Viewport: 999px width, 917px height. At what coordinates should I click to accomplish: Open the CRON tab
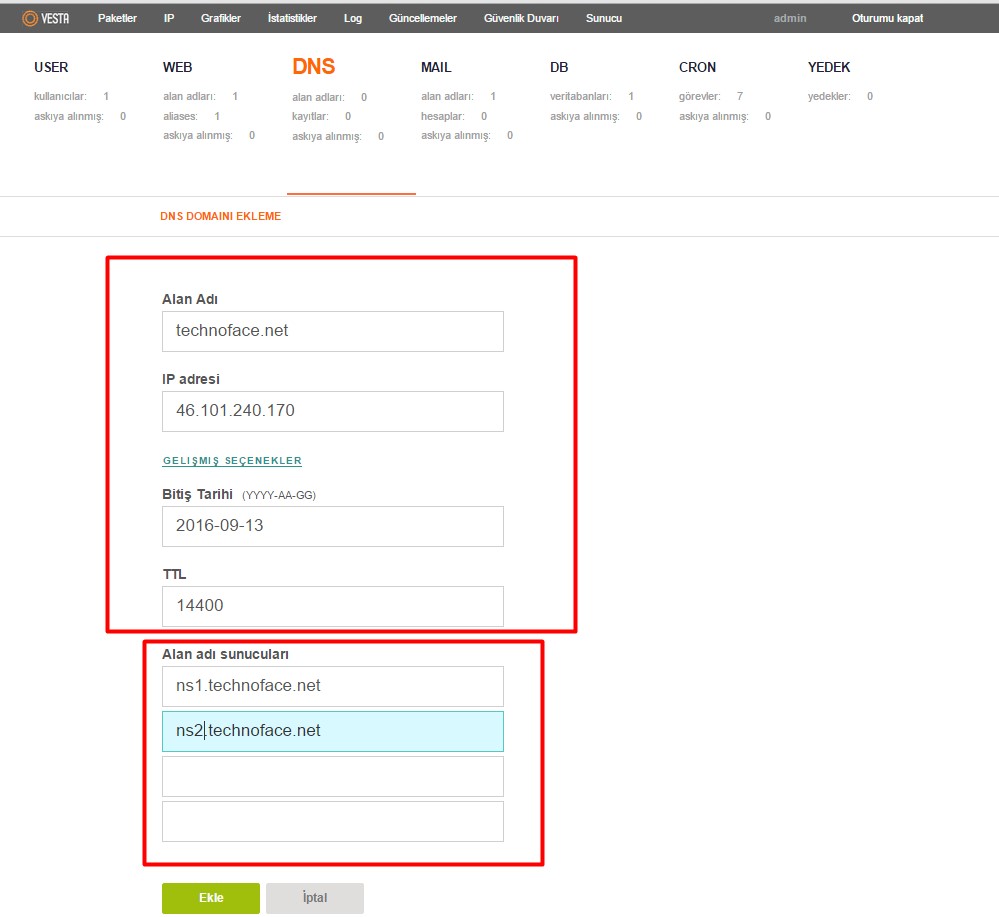pos(697,68)
